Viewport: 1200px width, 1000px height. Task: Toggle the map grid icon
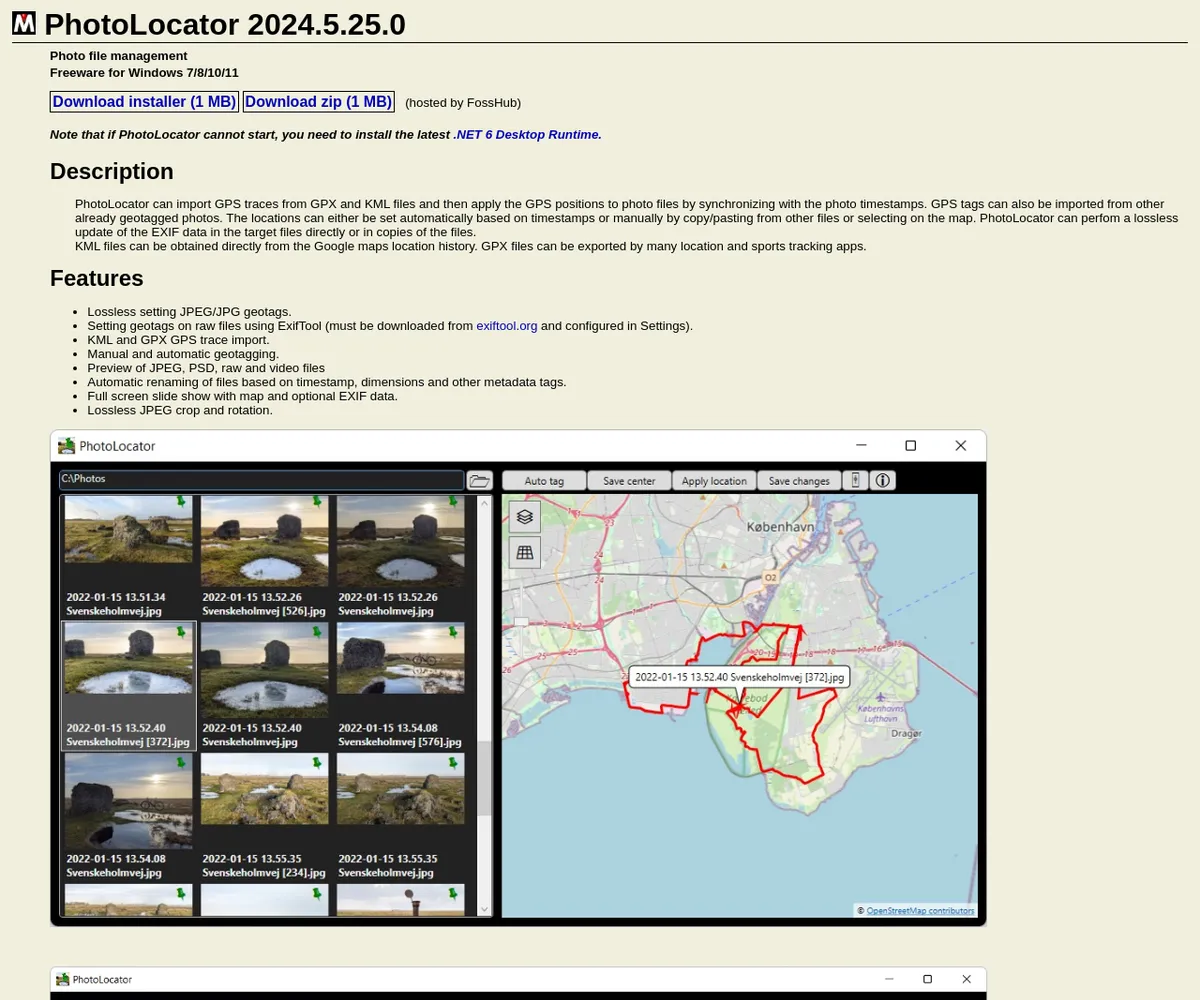click(525, 552)
